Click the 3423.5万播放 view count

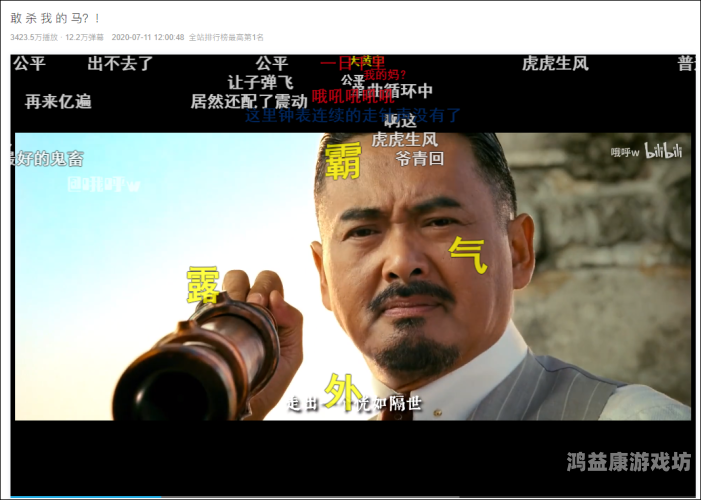(x=34, y=38)
